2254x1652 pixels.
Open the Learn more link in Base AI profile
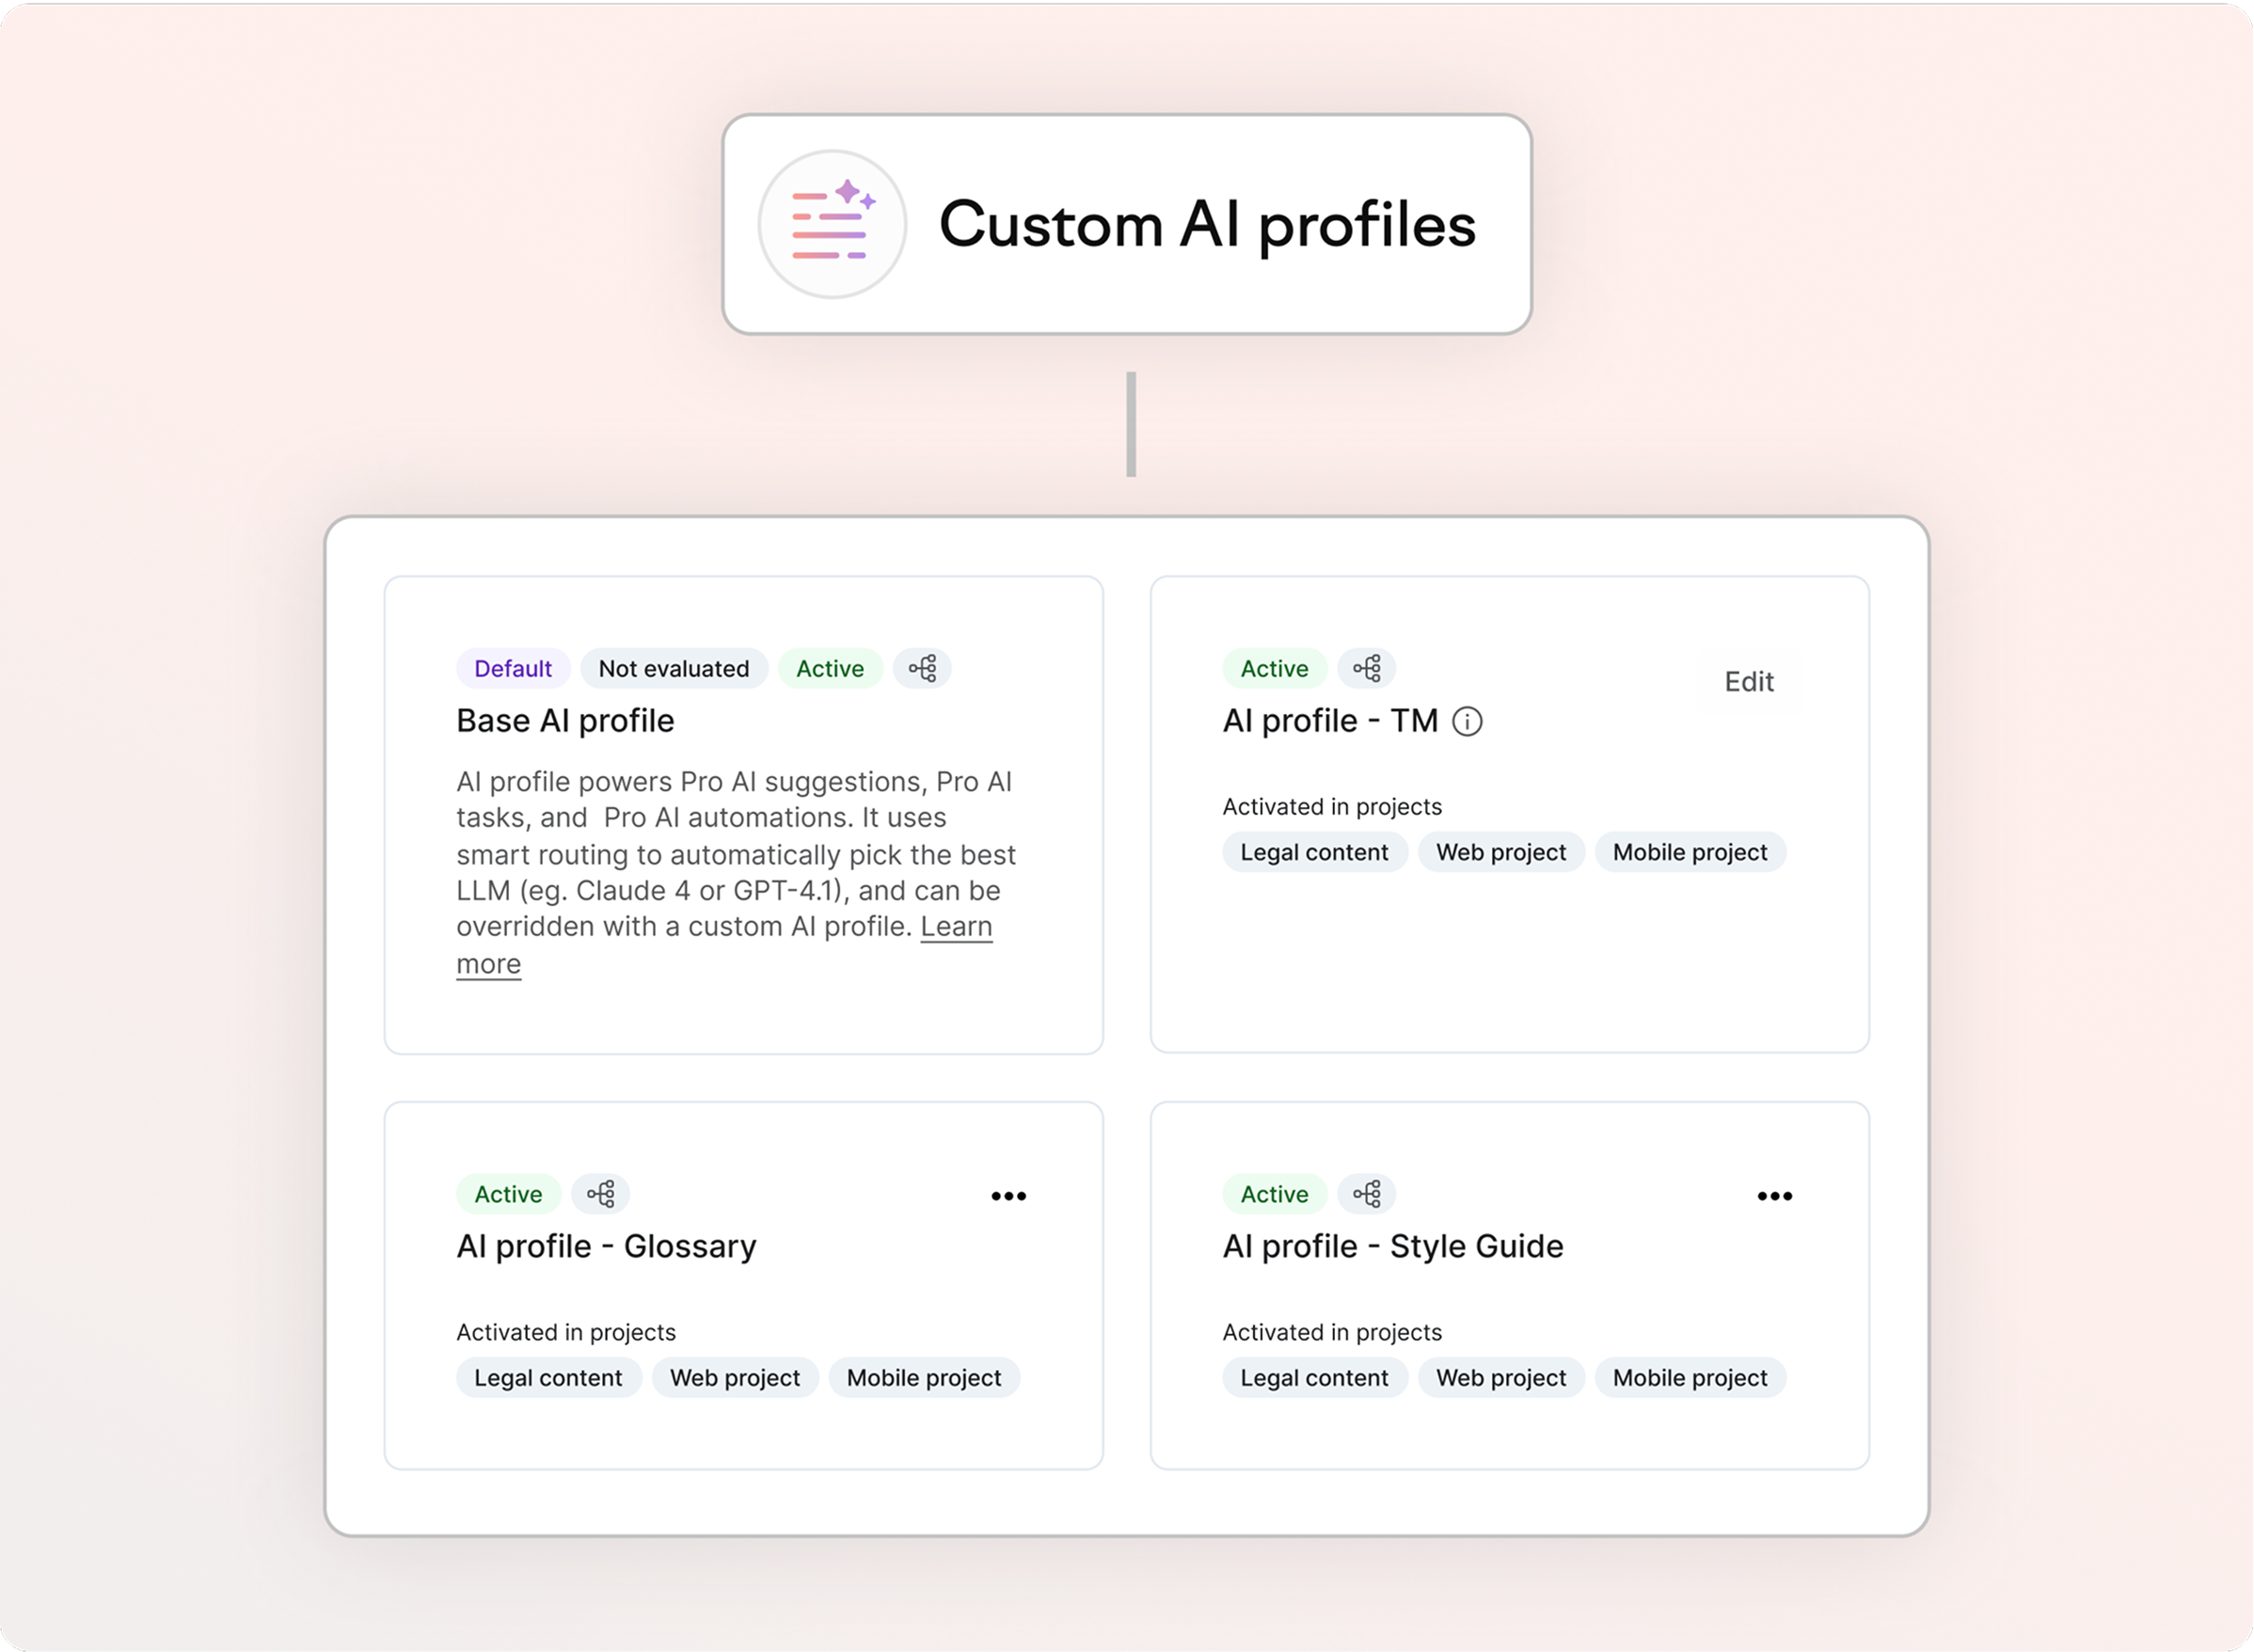pos(956,927)
